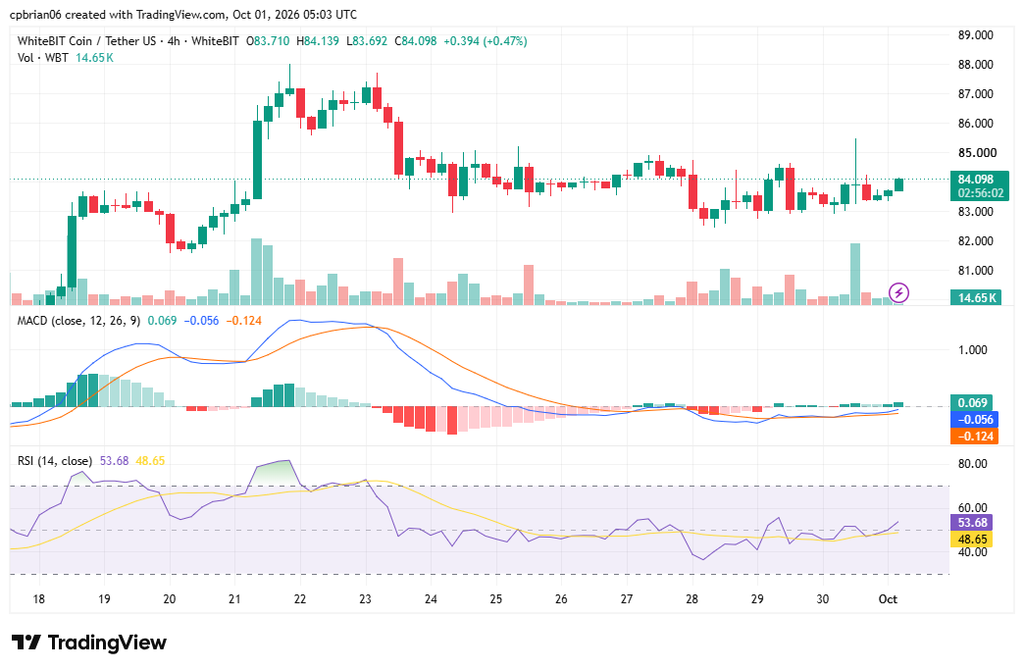The height and width of the screenshot is (672, 1024).
Task: Click the RSI legend value 53.68
Action: click(114, 461)
